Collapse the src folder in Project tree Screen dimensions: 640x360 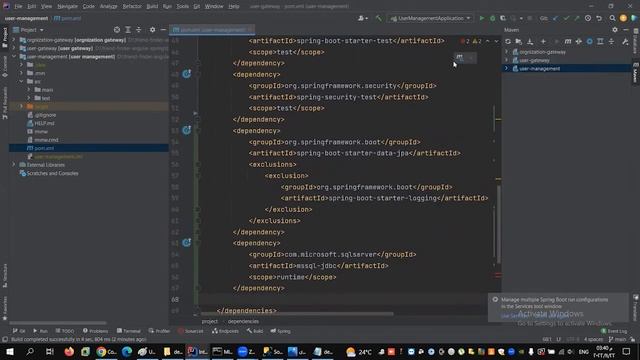click(x=22, y=82)
